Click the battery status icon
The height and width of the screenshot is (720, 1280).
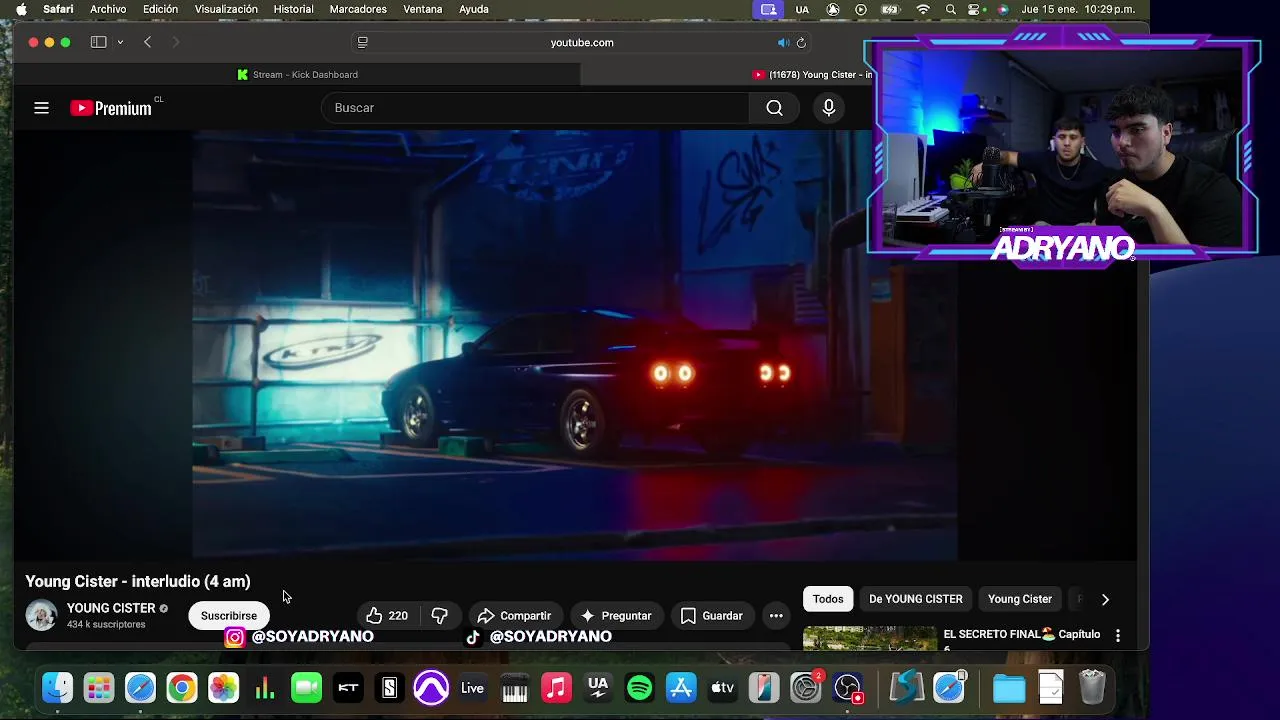point(890,9)
